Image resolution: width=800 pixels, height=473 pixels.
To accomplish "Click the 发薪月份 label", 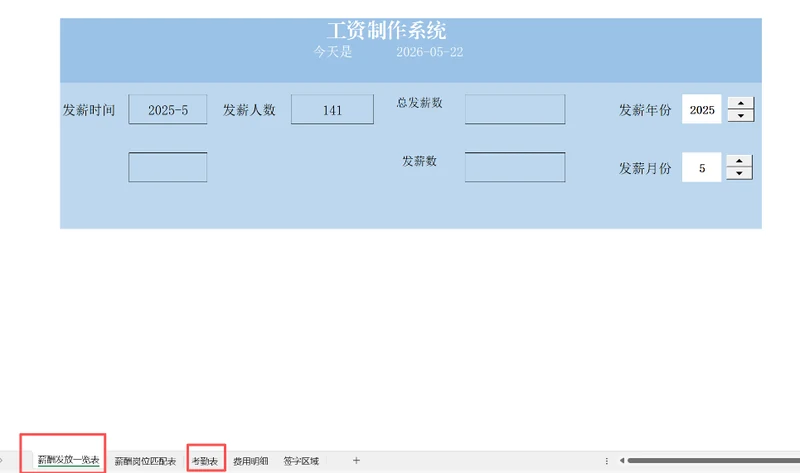I will [645, 168].
